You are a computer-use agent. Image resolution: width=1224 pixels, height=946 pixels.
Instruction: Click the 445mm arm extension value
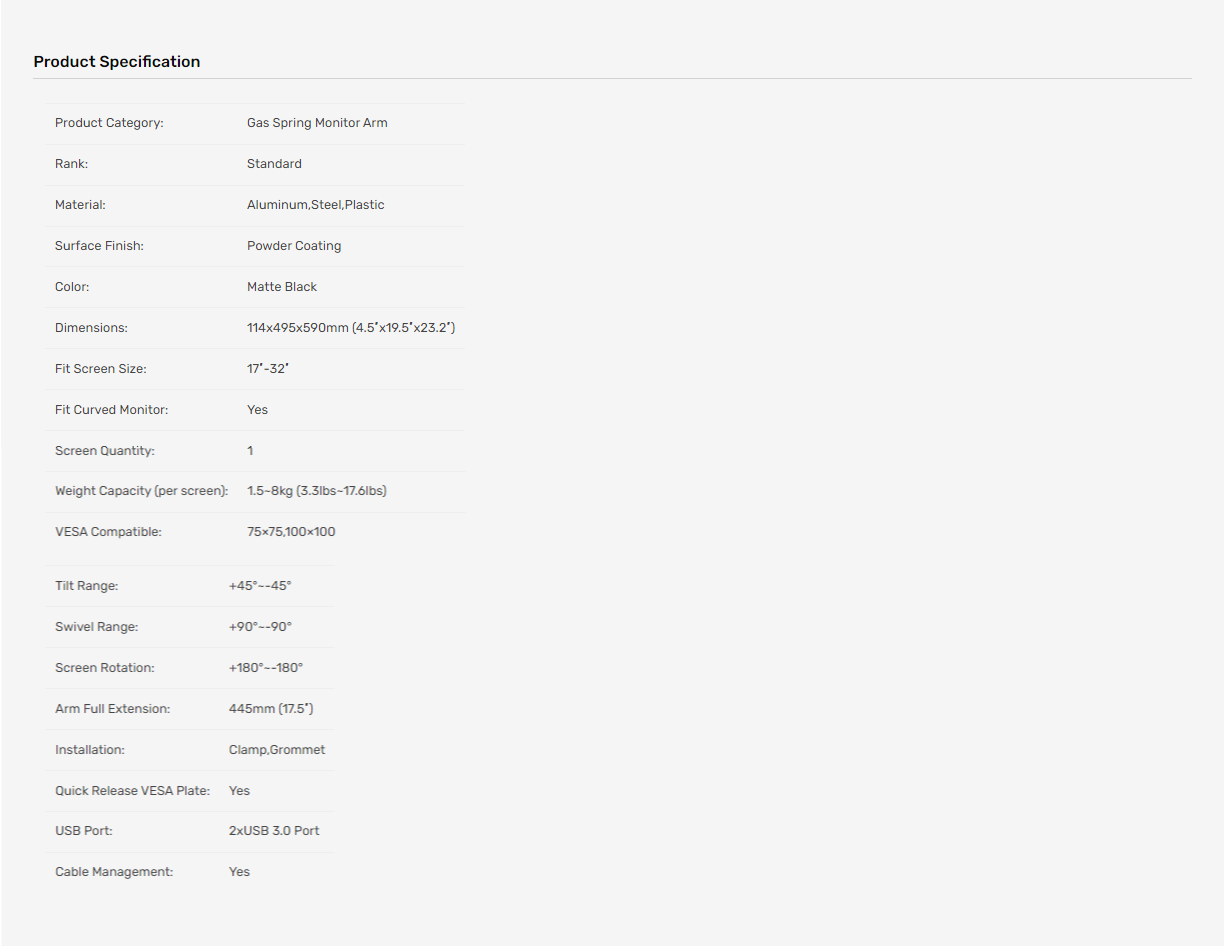271,709
